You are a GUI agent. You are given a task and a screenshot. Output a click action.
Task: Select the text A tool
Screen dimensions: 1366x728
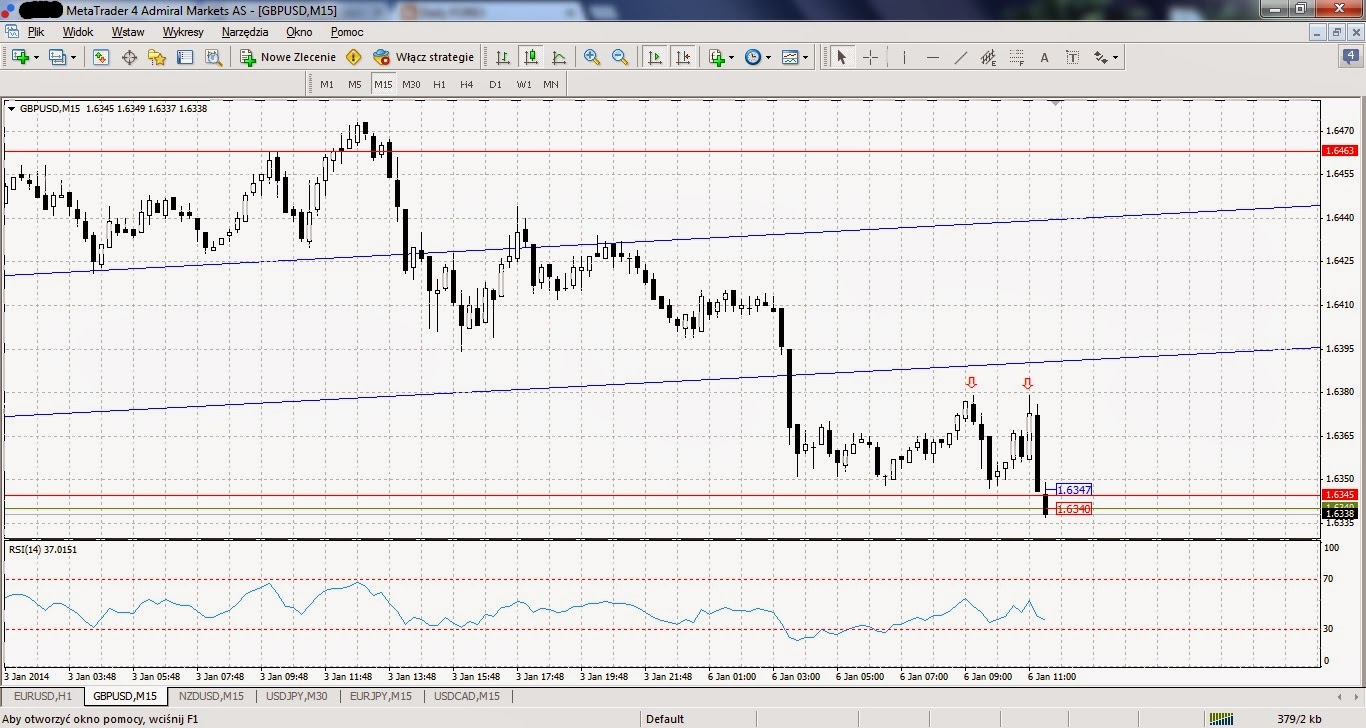(x=1045, y=57)
